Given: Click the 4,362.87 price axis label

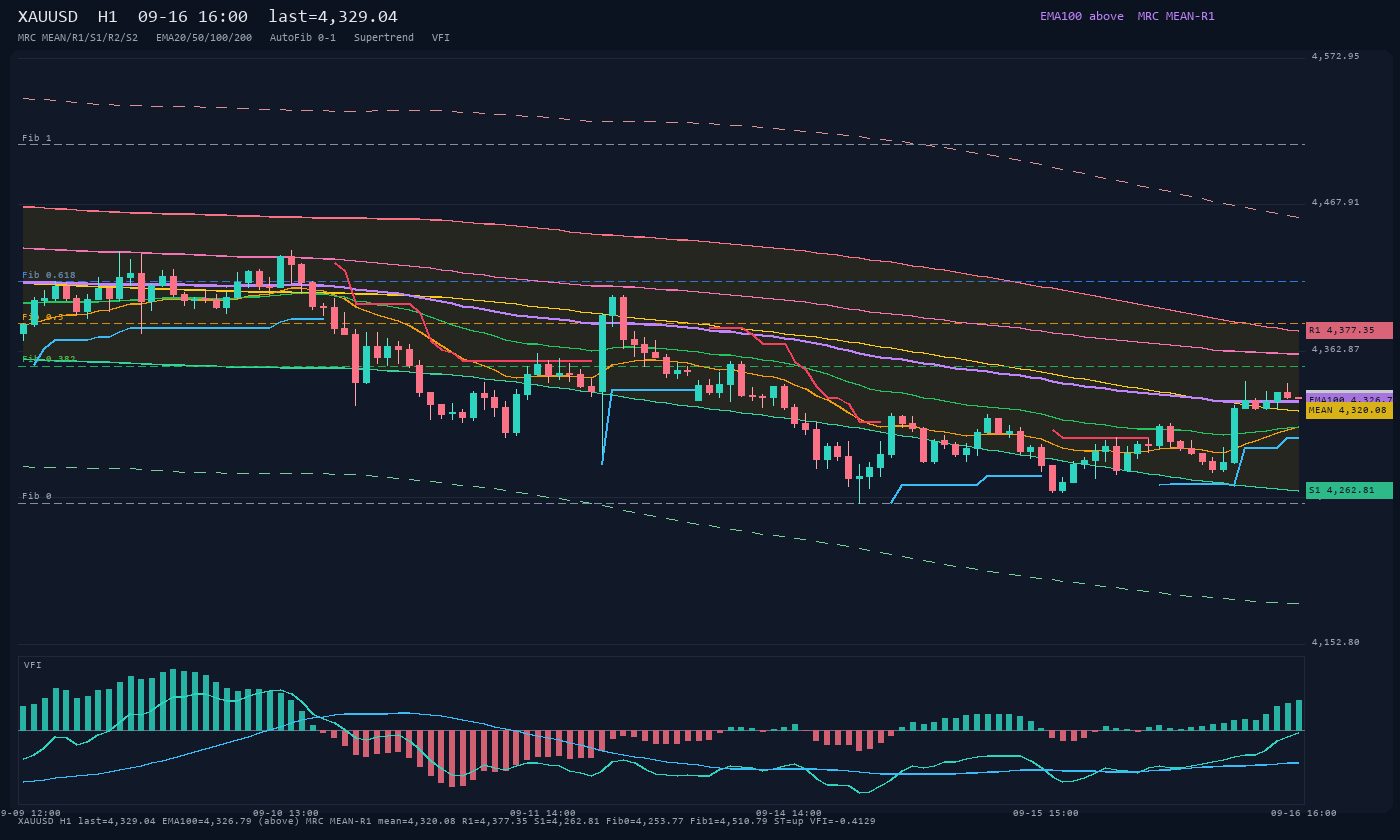Looking at the screenshot, I should tap(1336, 349).
